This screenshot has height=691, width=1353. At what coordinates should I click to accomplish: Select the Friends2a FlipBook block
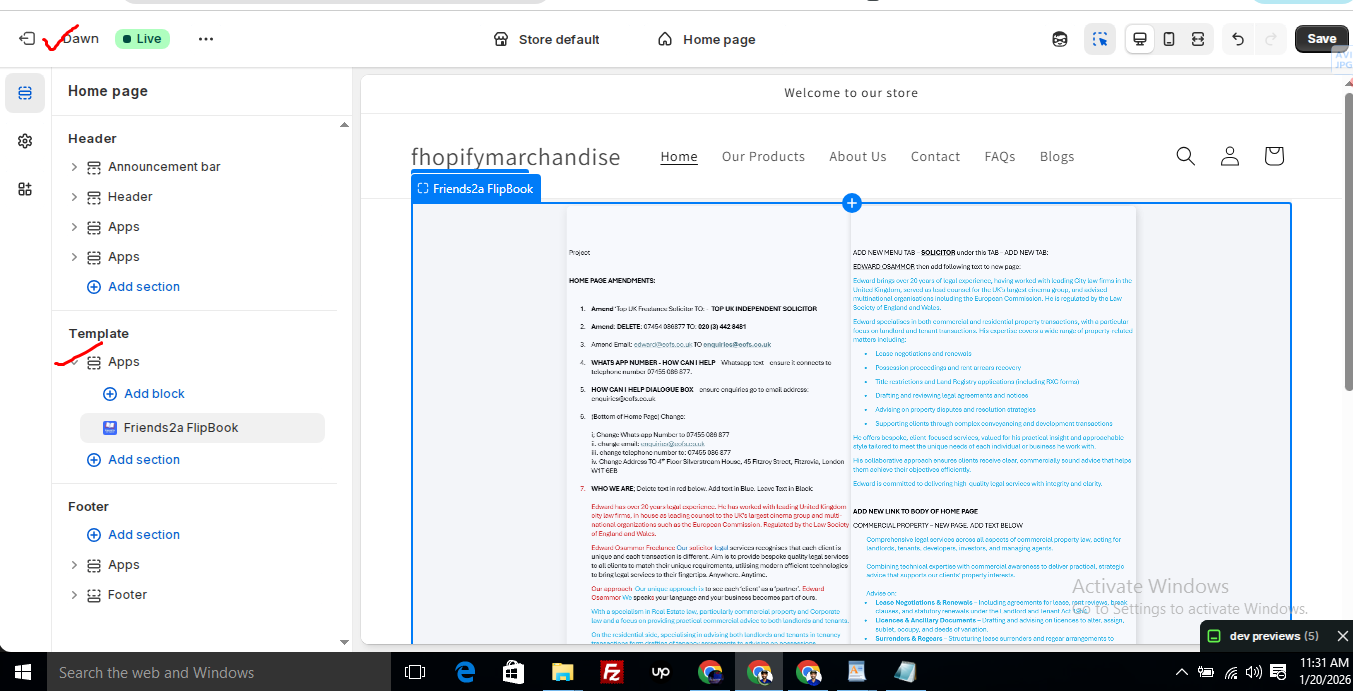(181, 428)
